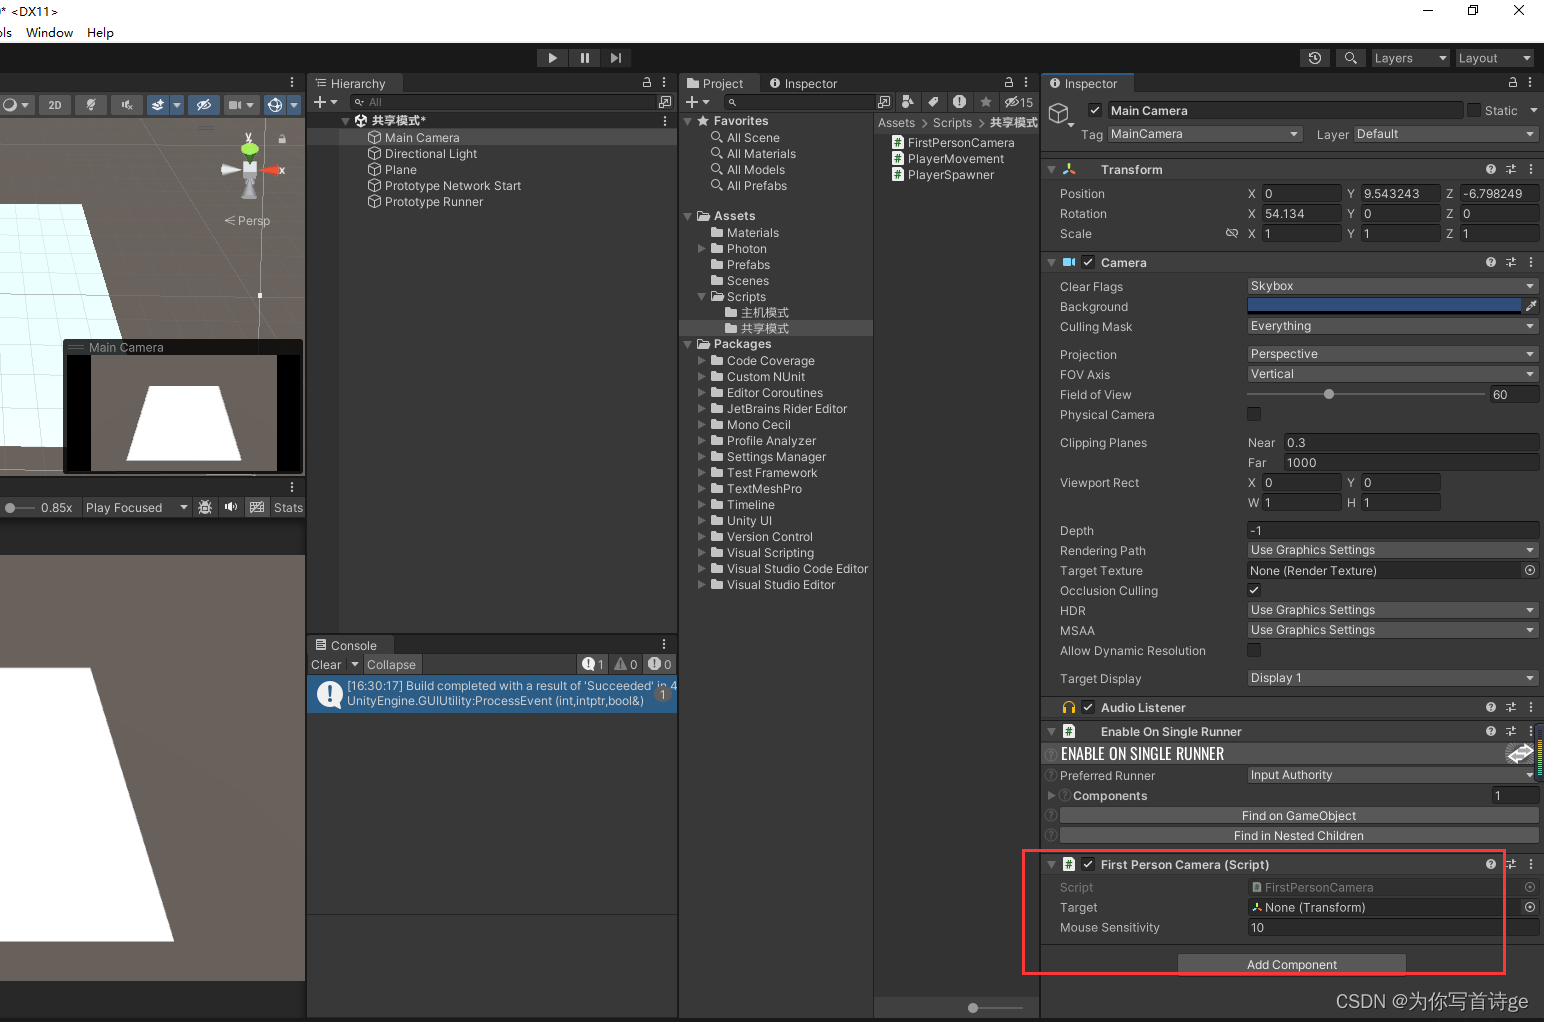Open Transform component help icon
This screenshot has height=1022, width=1544.
(1491, 169)
